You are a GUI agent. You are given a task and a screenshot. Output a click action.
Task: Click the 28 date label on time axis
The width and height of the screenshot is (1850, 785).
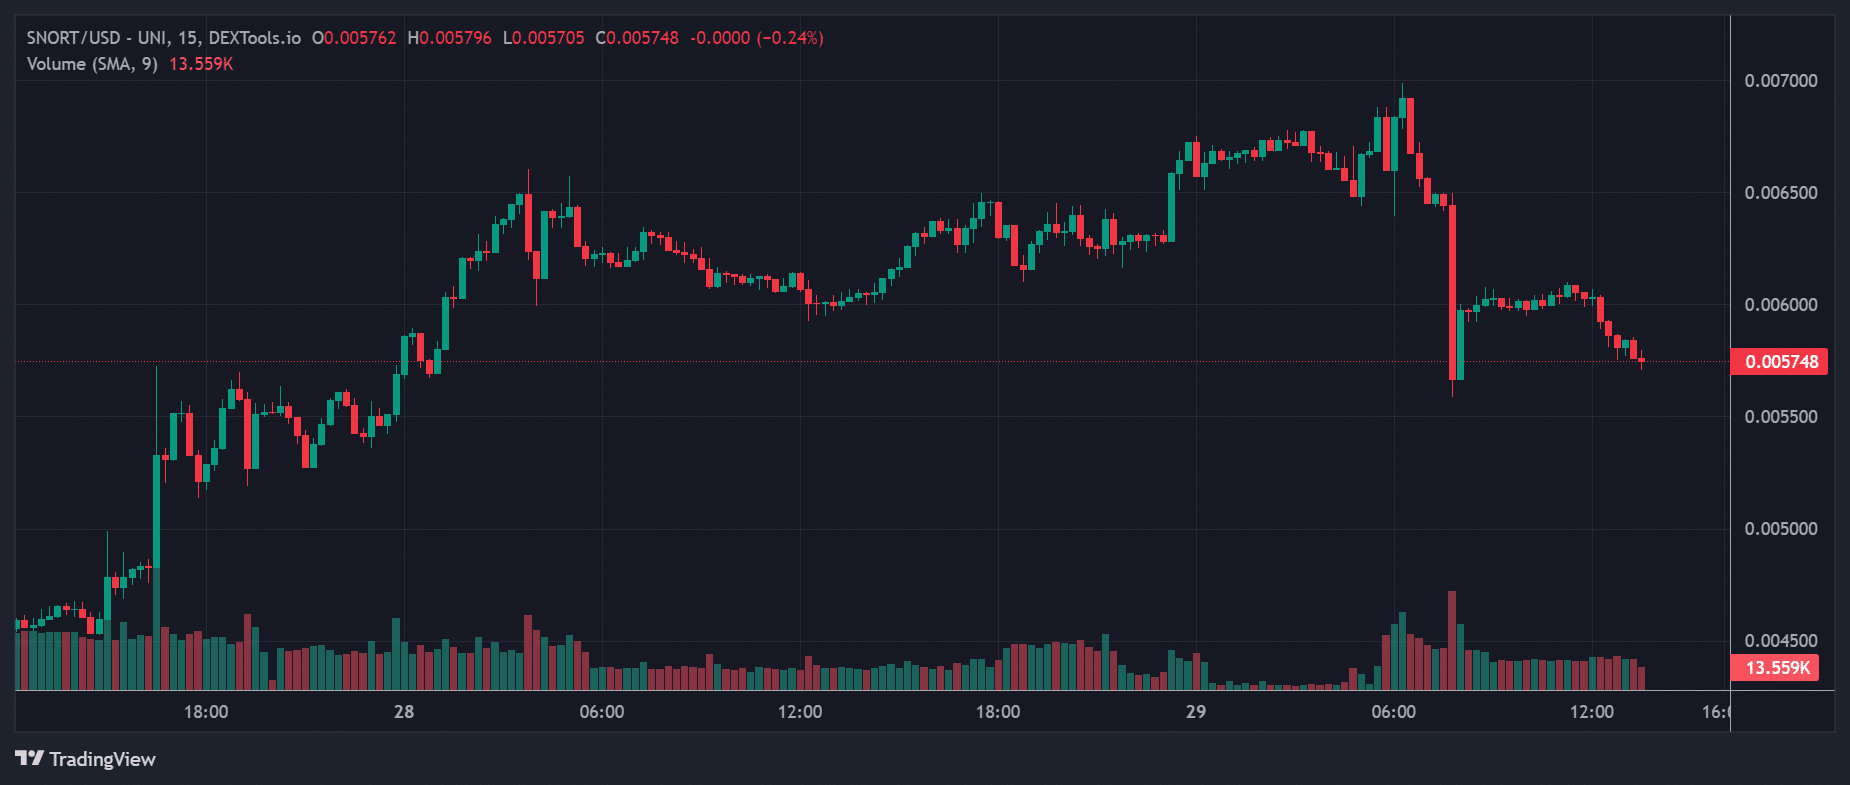click(x=404, y=712)
